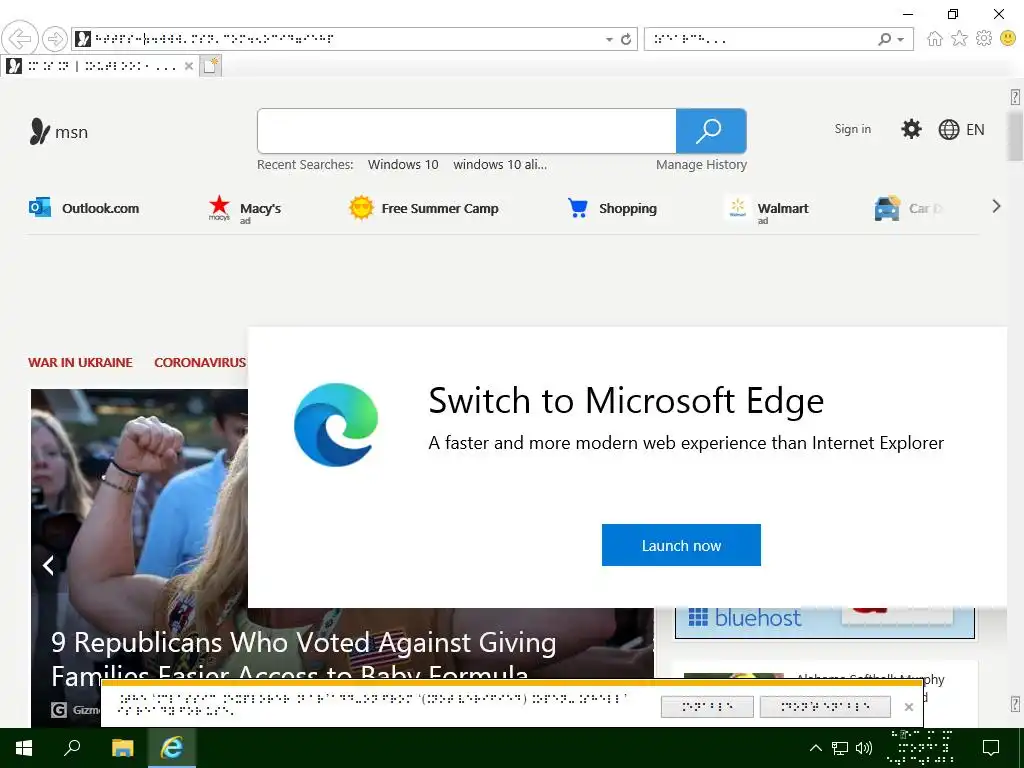This screenshot has height=768, width=1024.
Task: Select recent search Windows 10
Action: (x=403, y=165)
